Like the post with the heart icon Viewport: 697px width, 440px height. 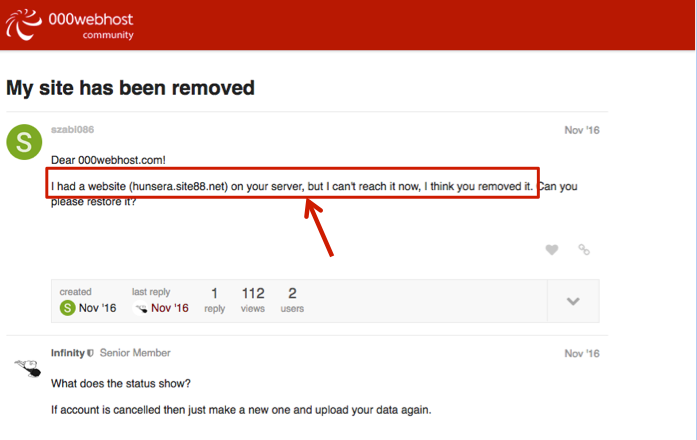(551, 250)
